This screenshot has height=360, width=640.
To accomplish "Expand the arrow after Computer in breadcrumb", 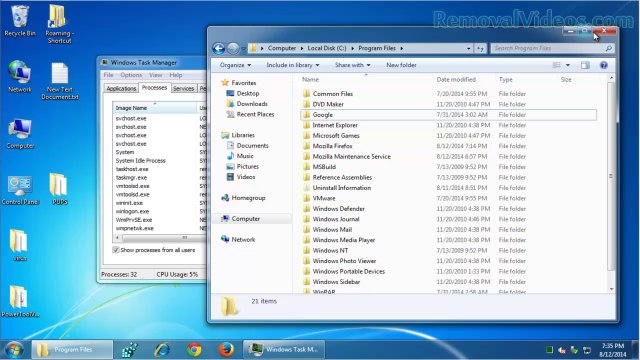I will point(302,49).
